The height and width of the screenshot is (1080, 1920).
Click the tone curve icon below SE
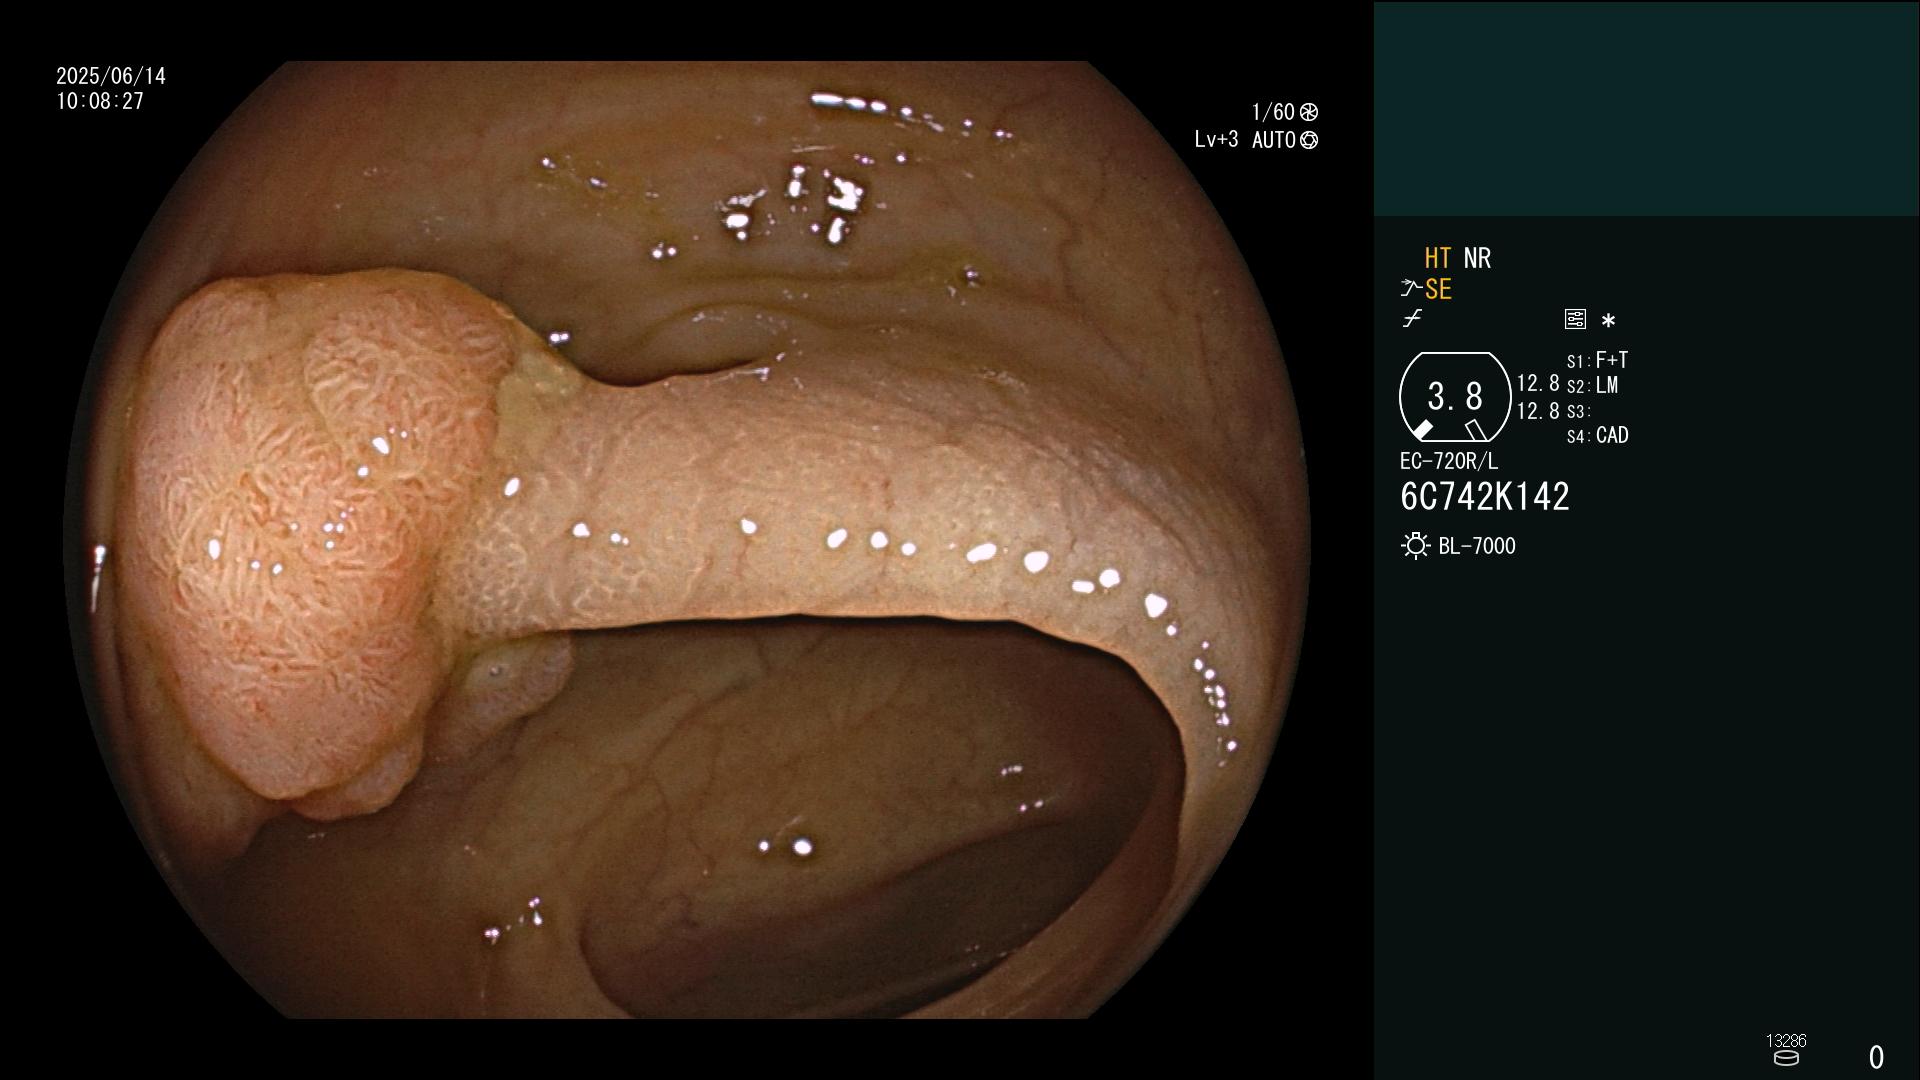coord(1412,319)
